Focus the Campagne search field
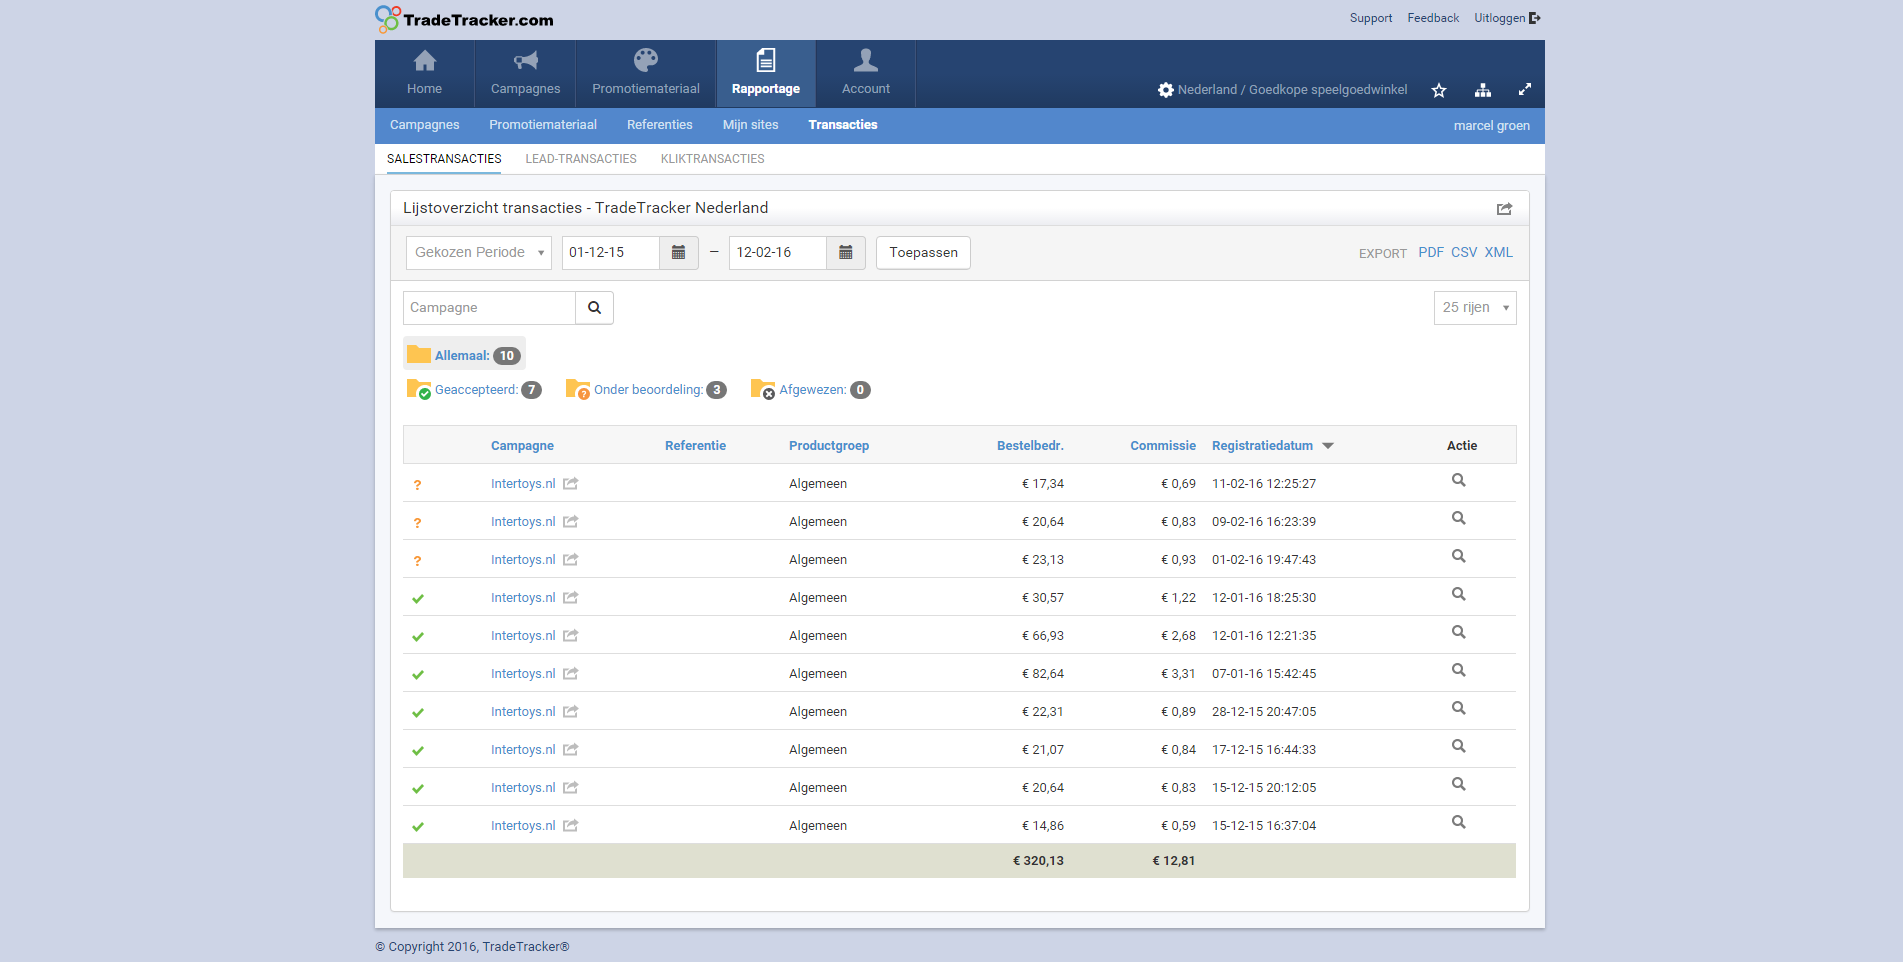 [x=489, y=308]
